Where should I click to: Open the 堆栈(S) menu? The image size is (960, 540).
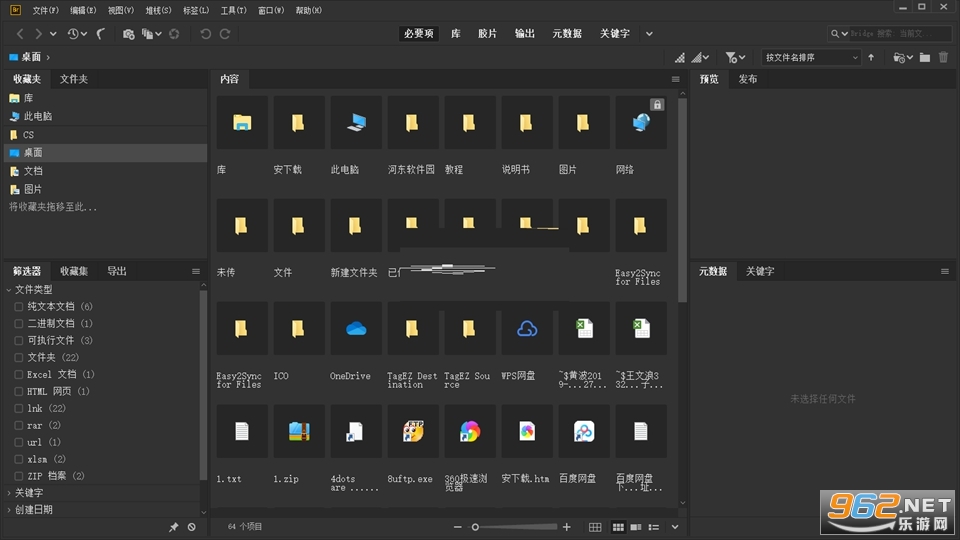coord(158,10)
